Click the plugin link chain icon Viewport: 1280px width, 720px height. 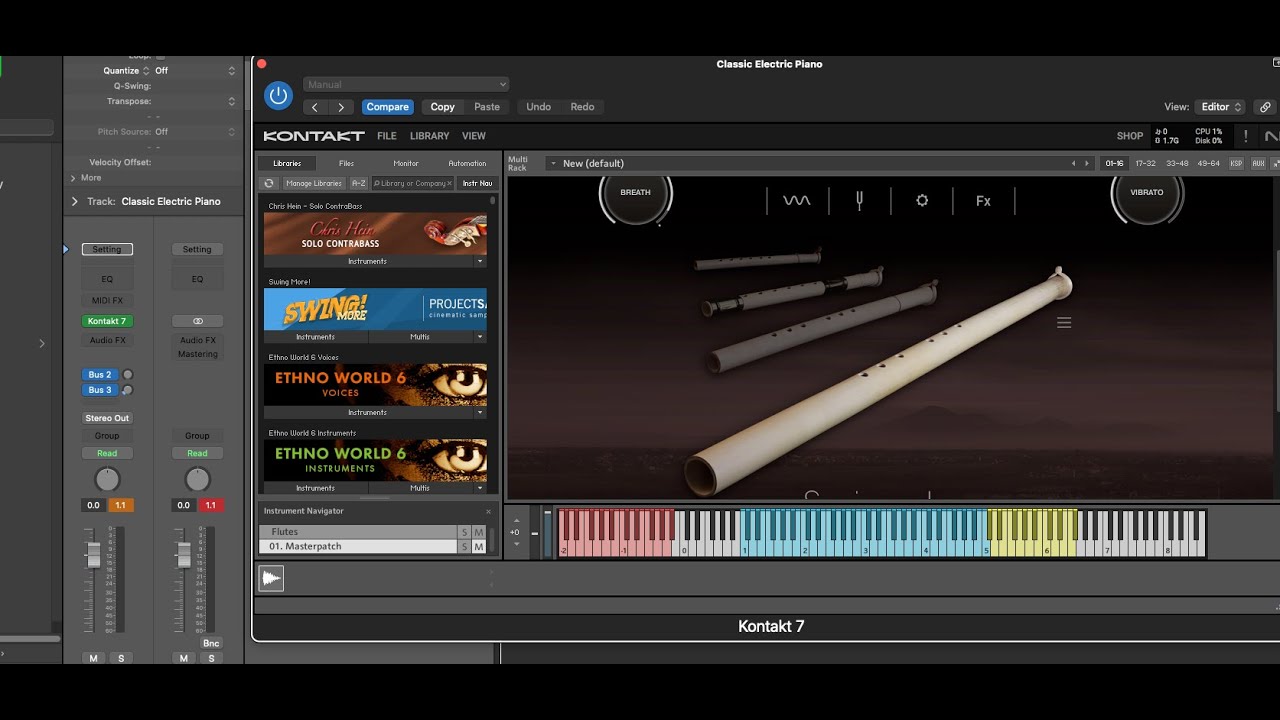point(1265,107)
